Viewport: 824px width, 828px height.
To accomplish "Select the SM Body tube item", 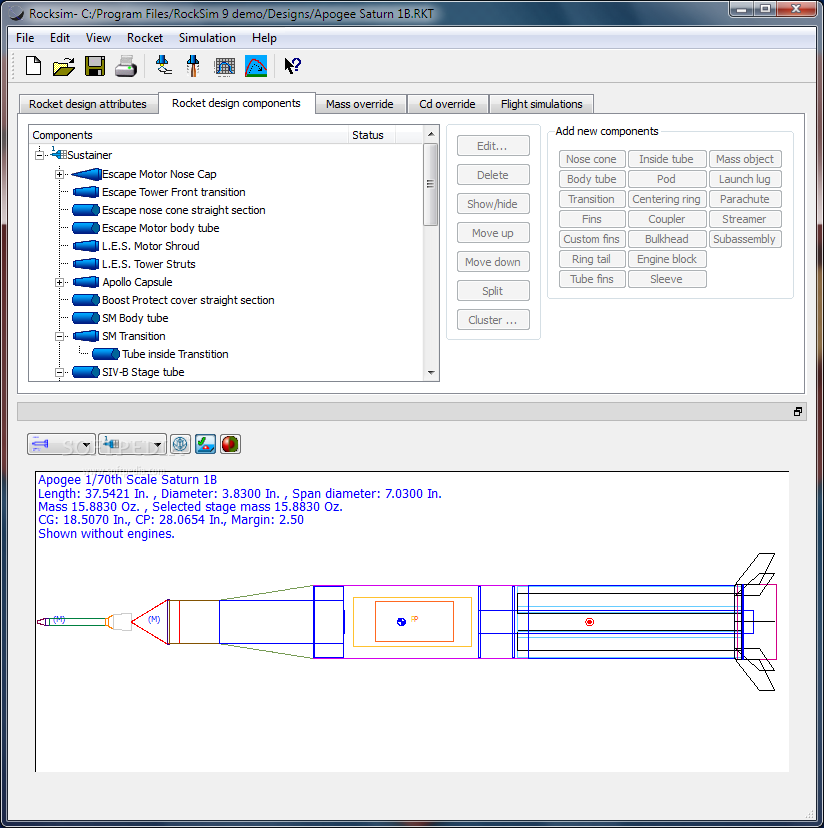I will point(135,318).
